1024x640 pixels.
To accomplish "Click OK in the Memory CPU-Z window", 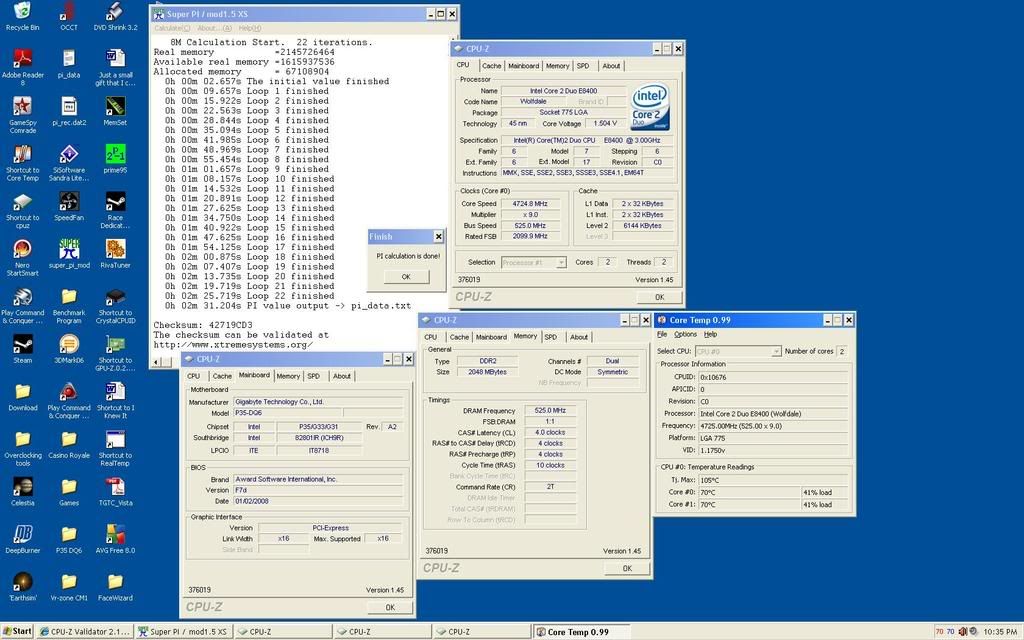I will 627,569.
